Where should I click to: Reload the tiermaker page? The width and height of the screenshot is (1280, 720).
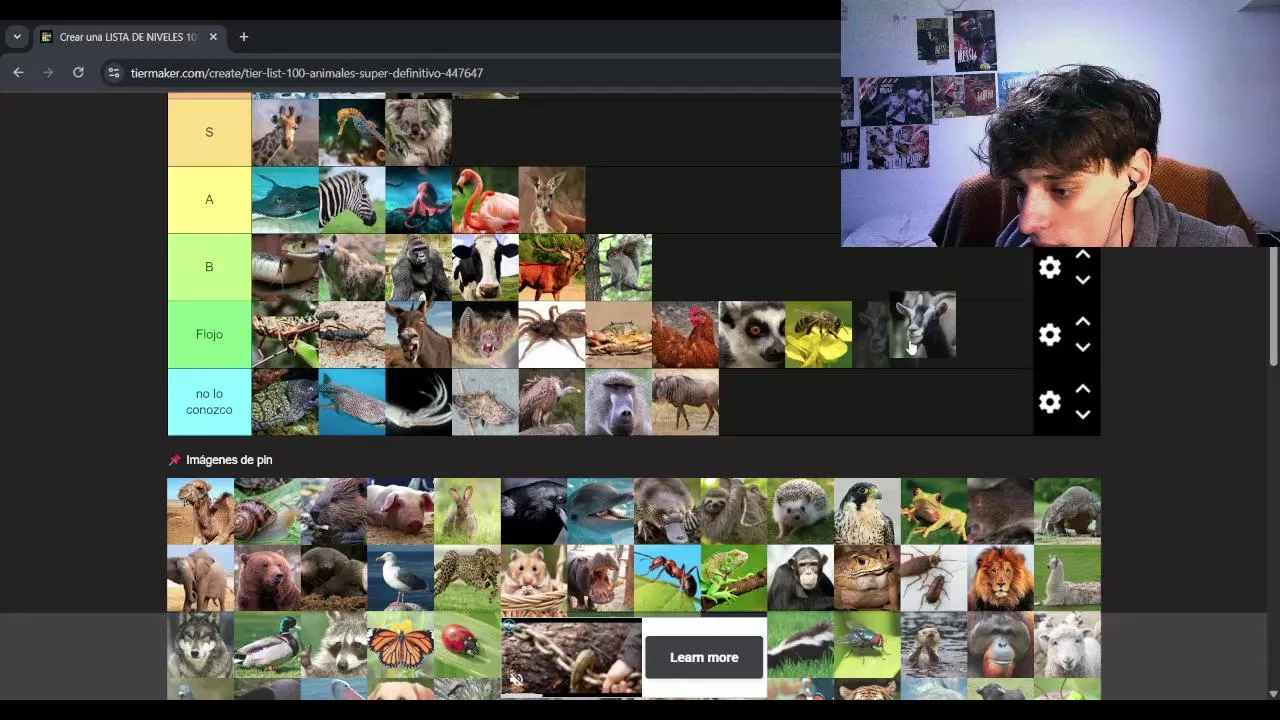78,72
